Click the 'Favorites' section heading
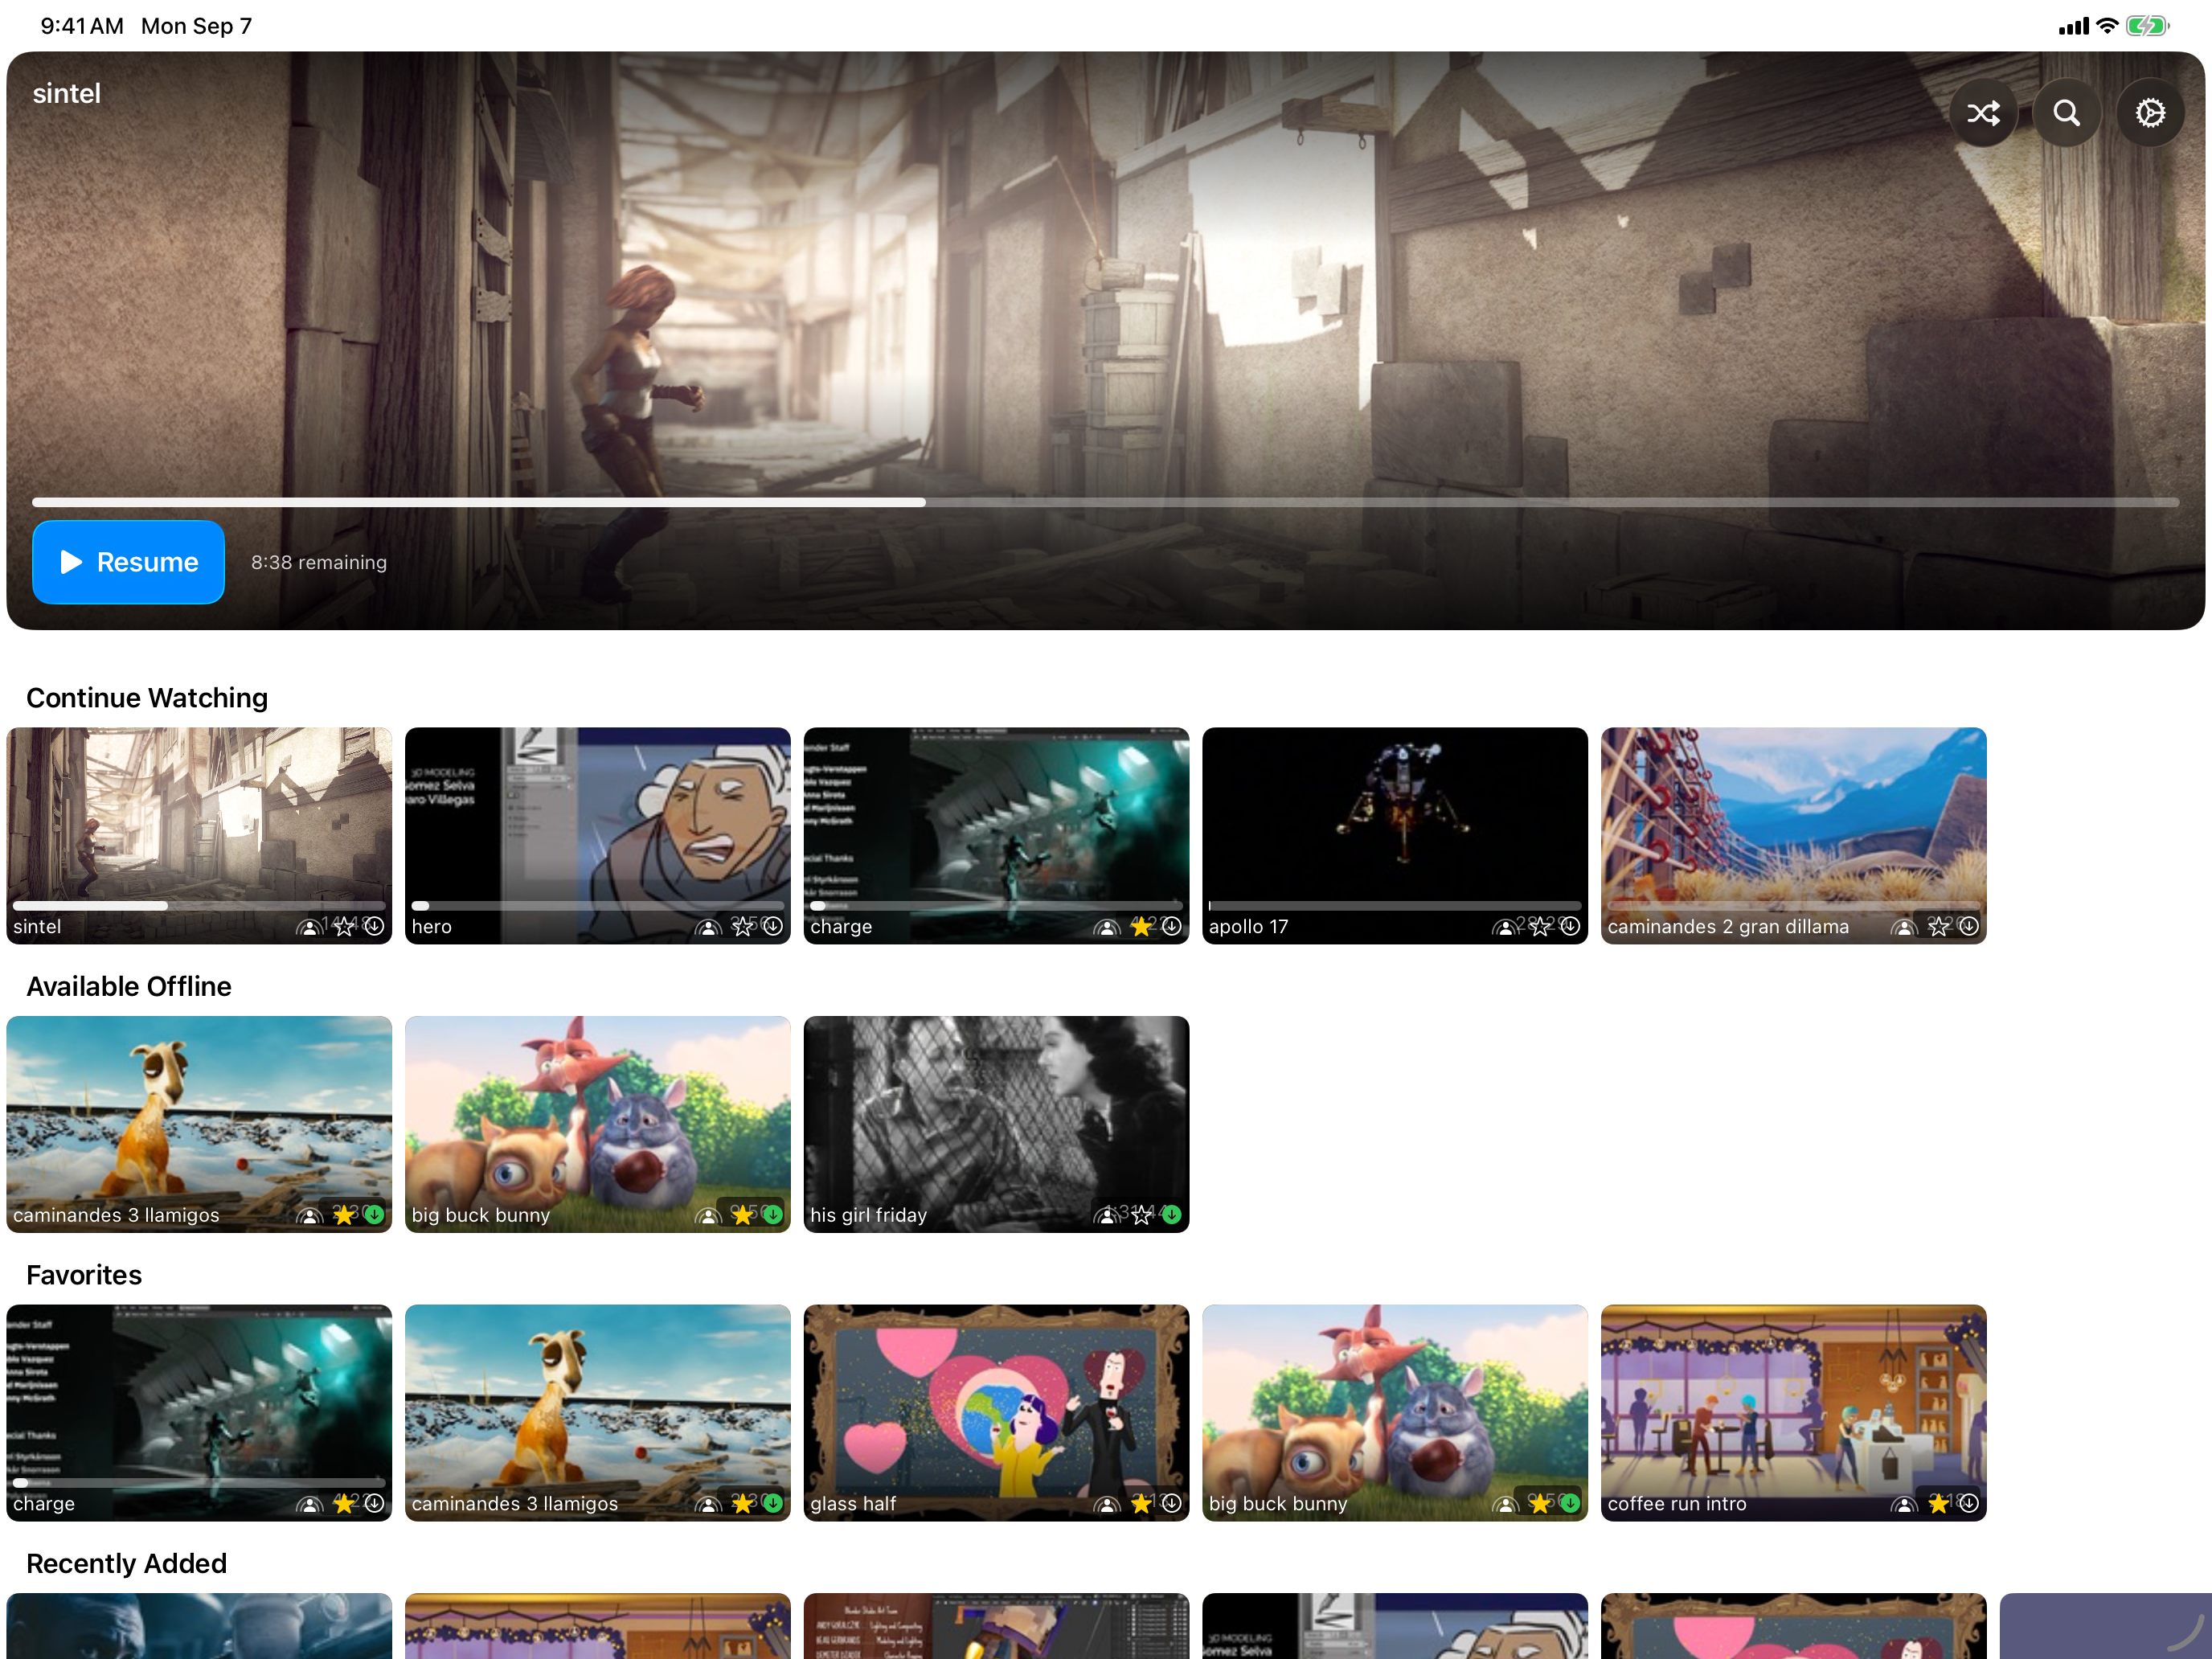This screenshot has height=1659, width=2212. coord(84,1275)
